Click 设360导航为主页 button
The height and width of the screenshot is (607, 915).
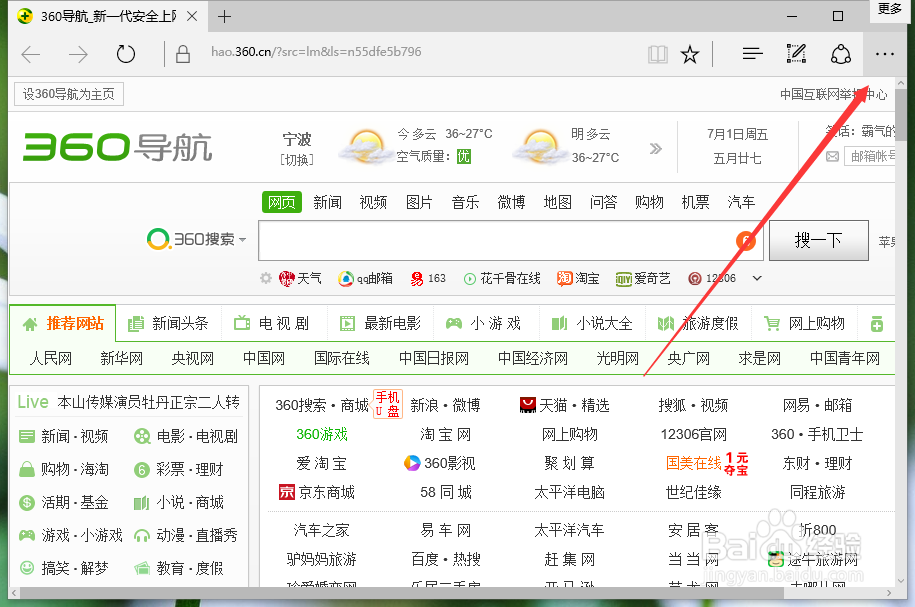tap(69, 94)
